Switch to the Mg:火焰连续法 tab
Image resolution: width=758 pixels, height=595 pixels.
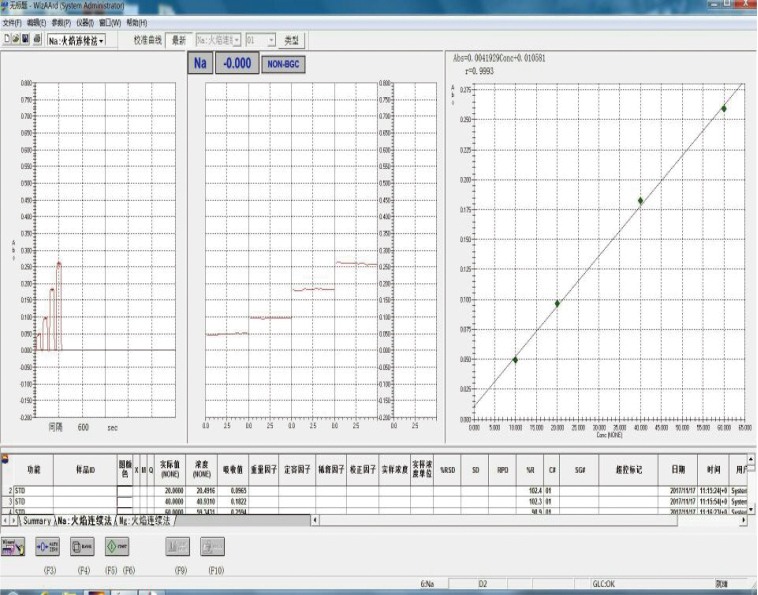tap(146, 521)
